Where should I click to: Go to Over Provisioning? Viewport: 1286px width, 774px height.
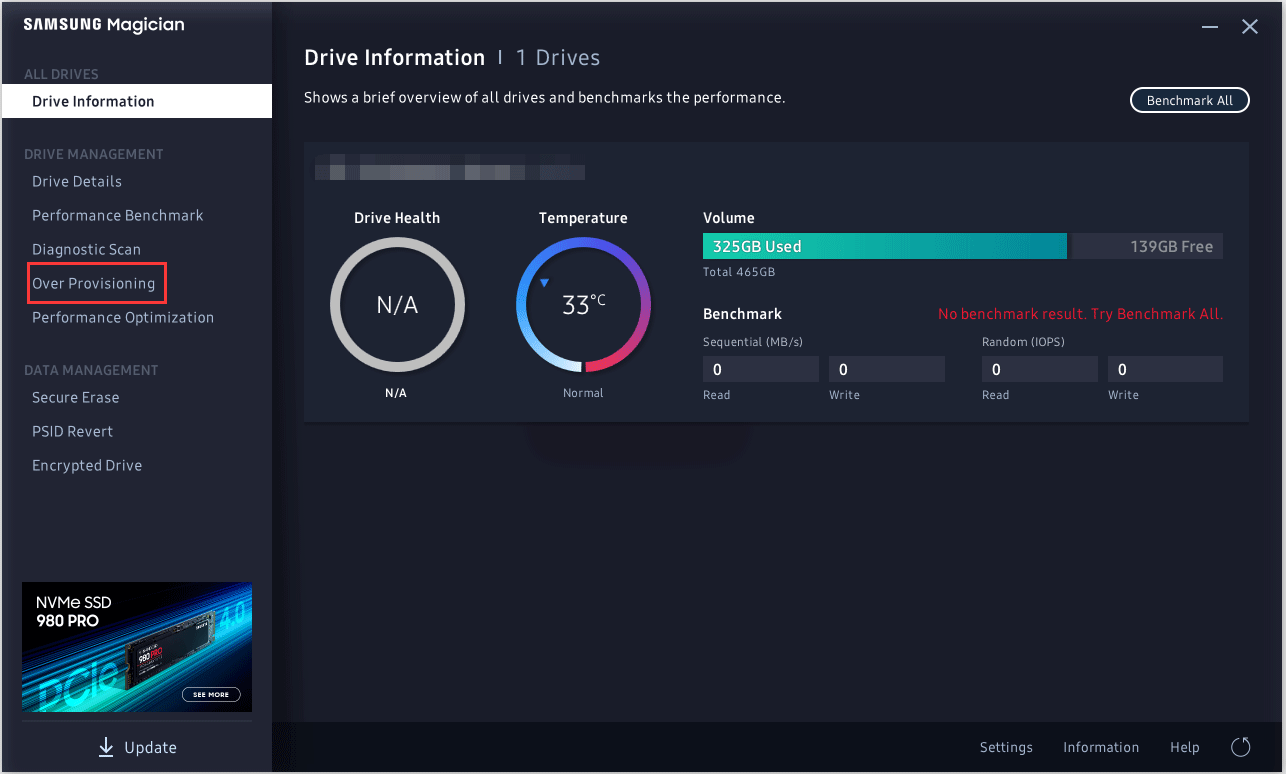(94, 283)
